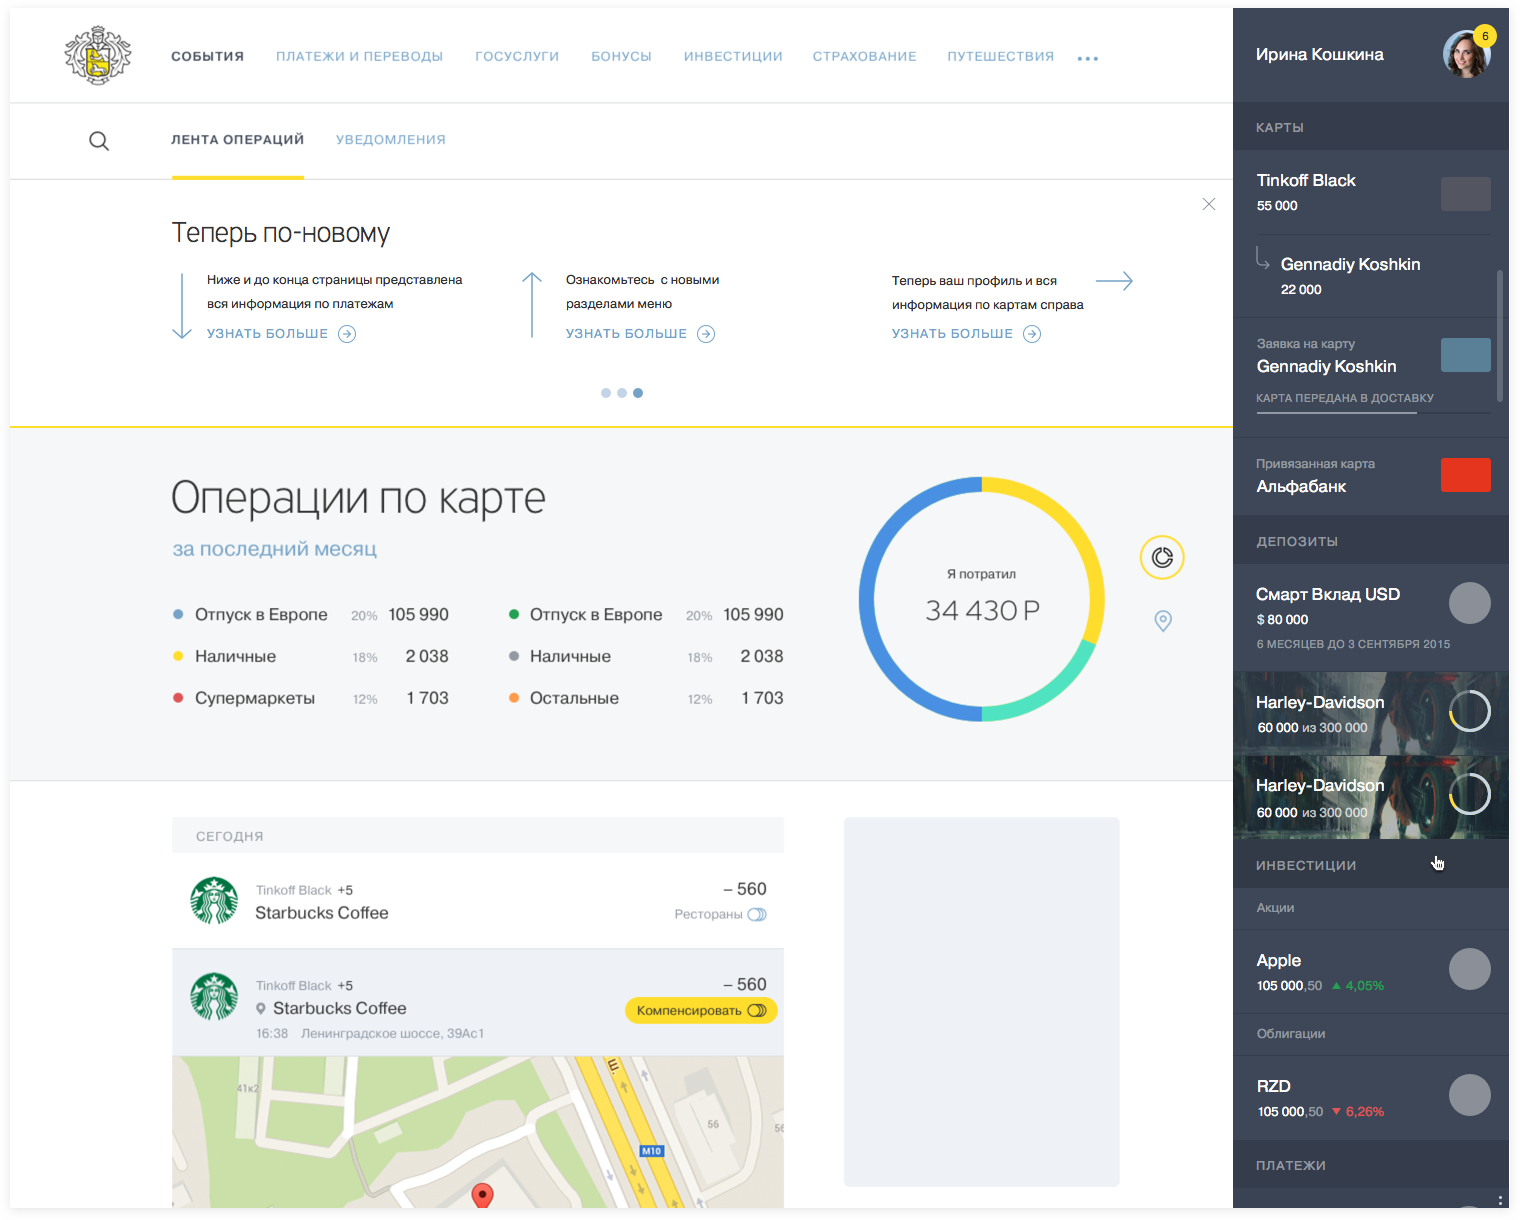1520x1220 pixels.
Task: Click the blue card swatch for Заявка на карту
Action: [1466, 355]
